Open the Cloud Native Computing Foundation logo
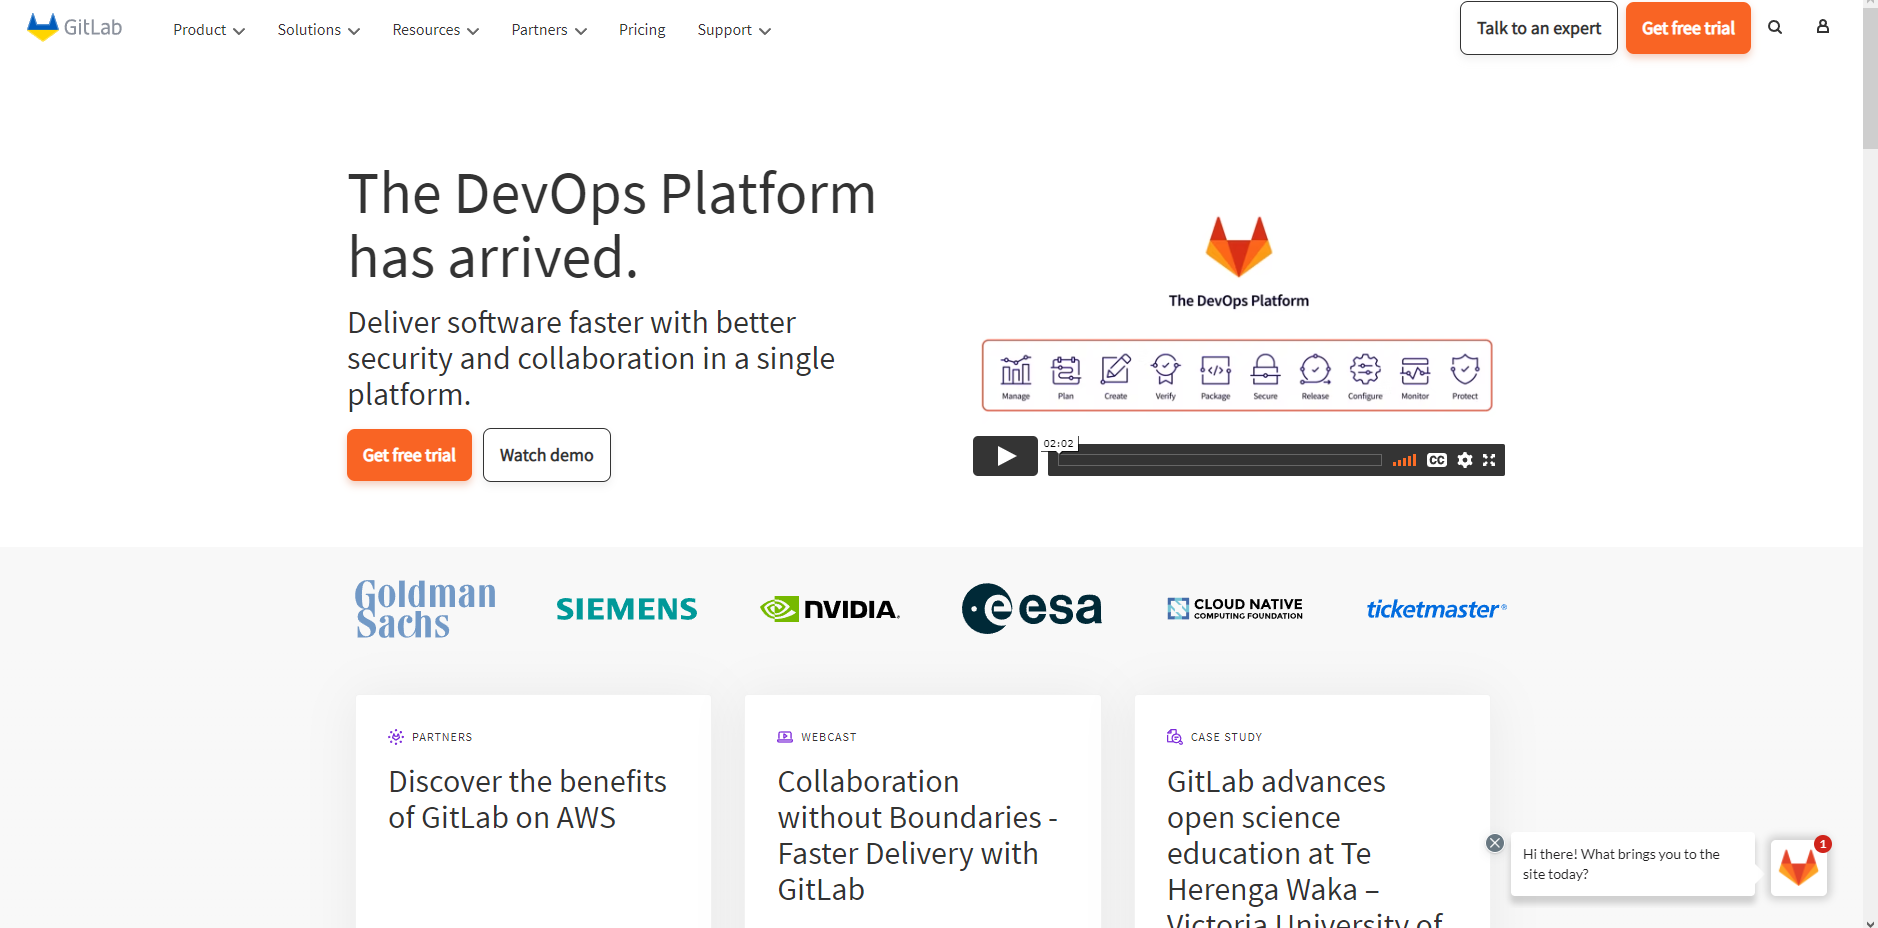This screenshot has width=1878, height=928. tap(1235, 608)
